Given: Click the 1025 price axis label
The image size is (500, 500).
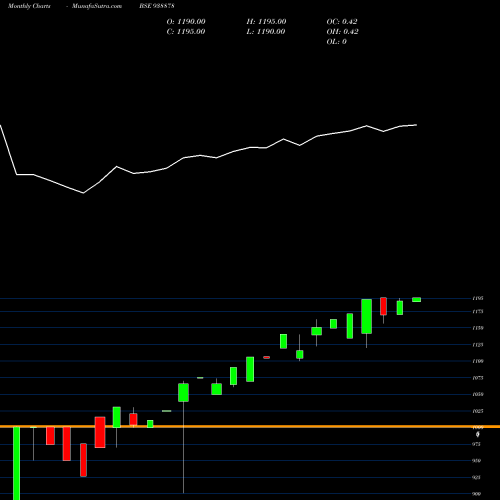Looking at the screenshot, I should (x=478, y=411).
